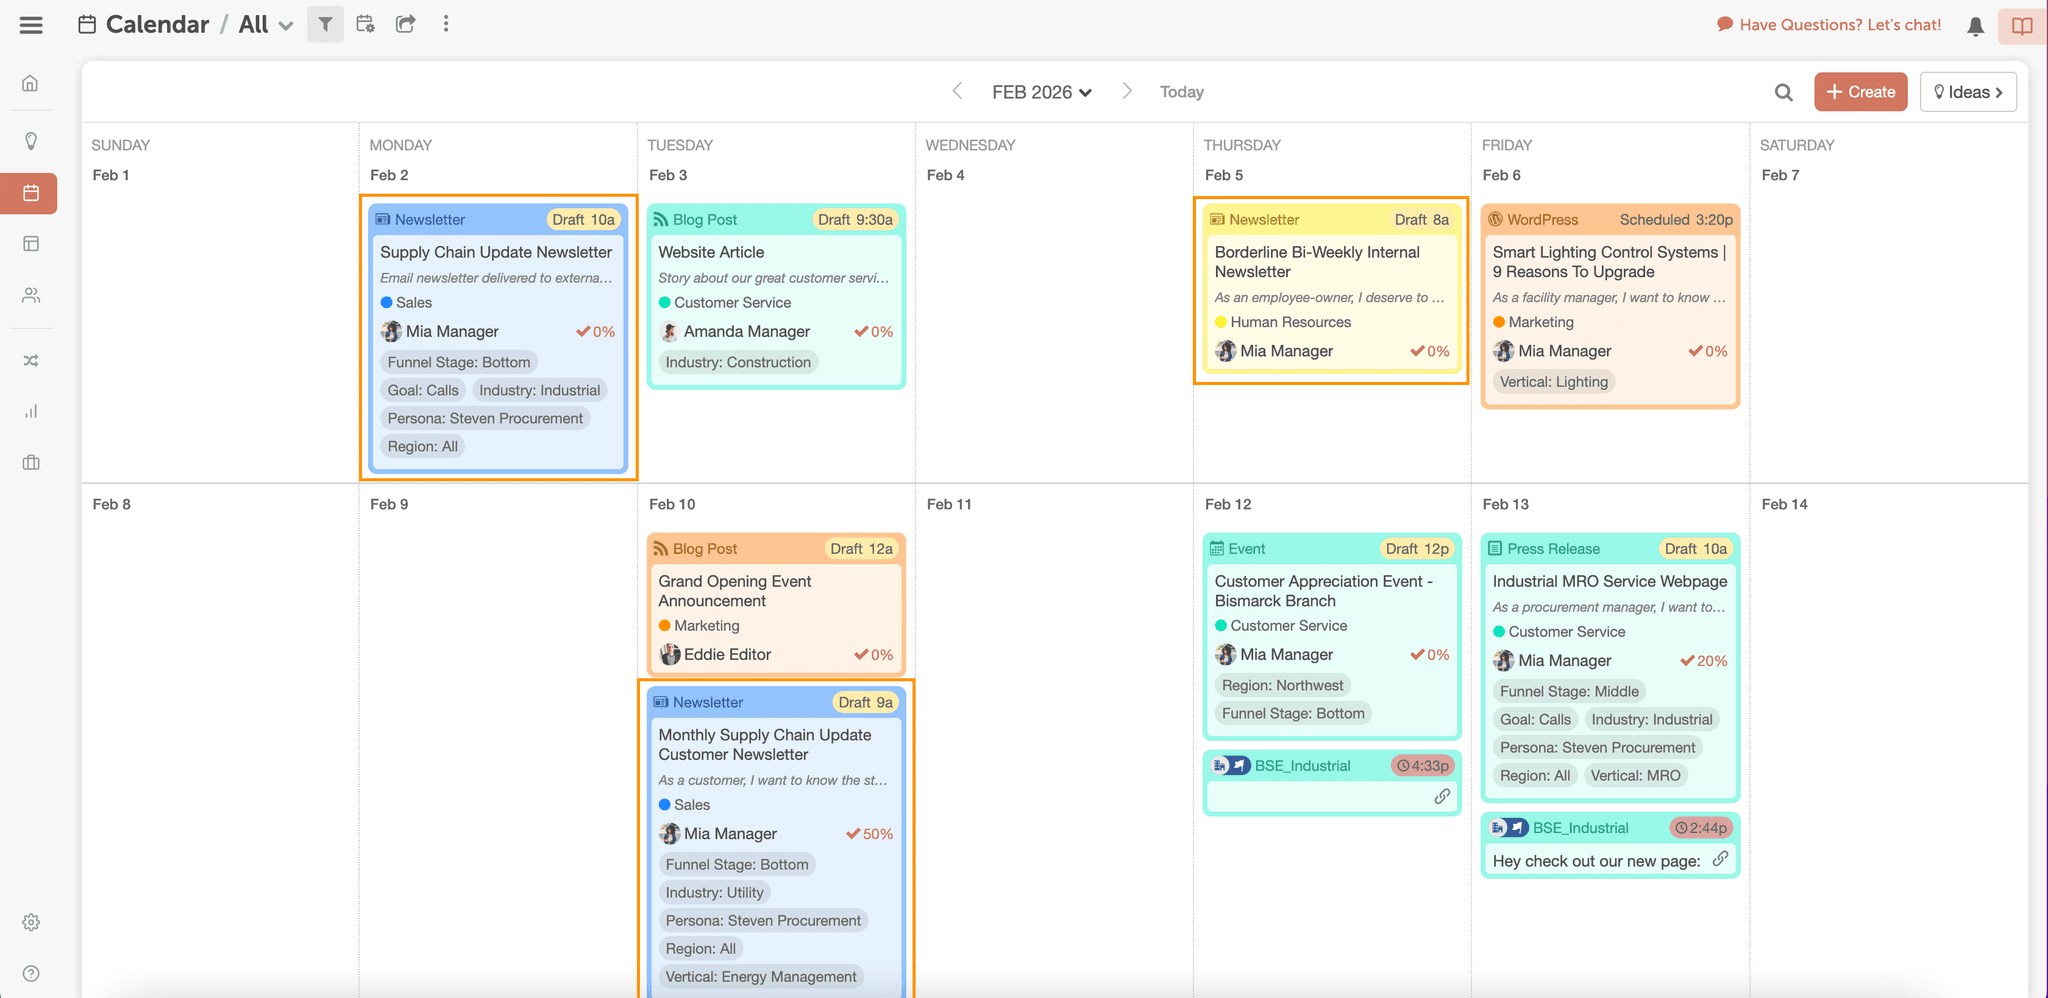The image size is (2048, 998).
Task: Click the Briefcase icon in the sidebar
Action: (x=30, y=462)
